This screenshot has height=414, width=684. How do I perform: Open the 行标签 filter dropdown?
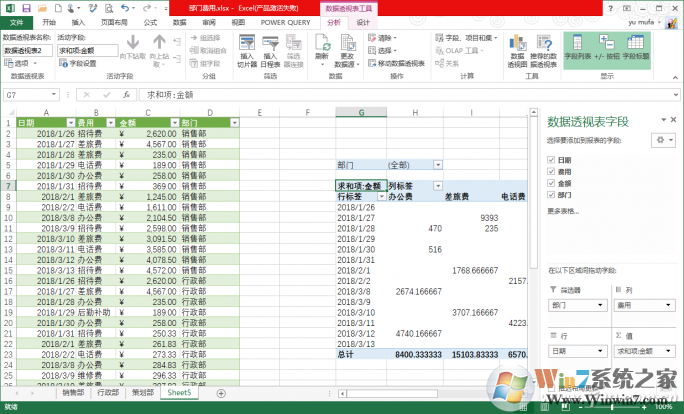point(380,197)
